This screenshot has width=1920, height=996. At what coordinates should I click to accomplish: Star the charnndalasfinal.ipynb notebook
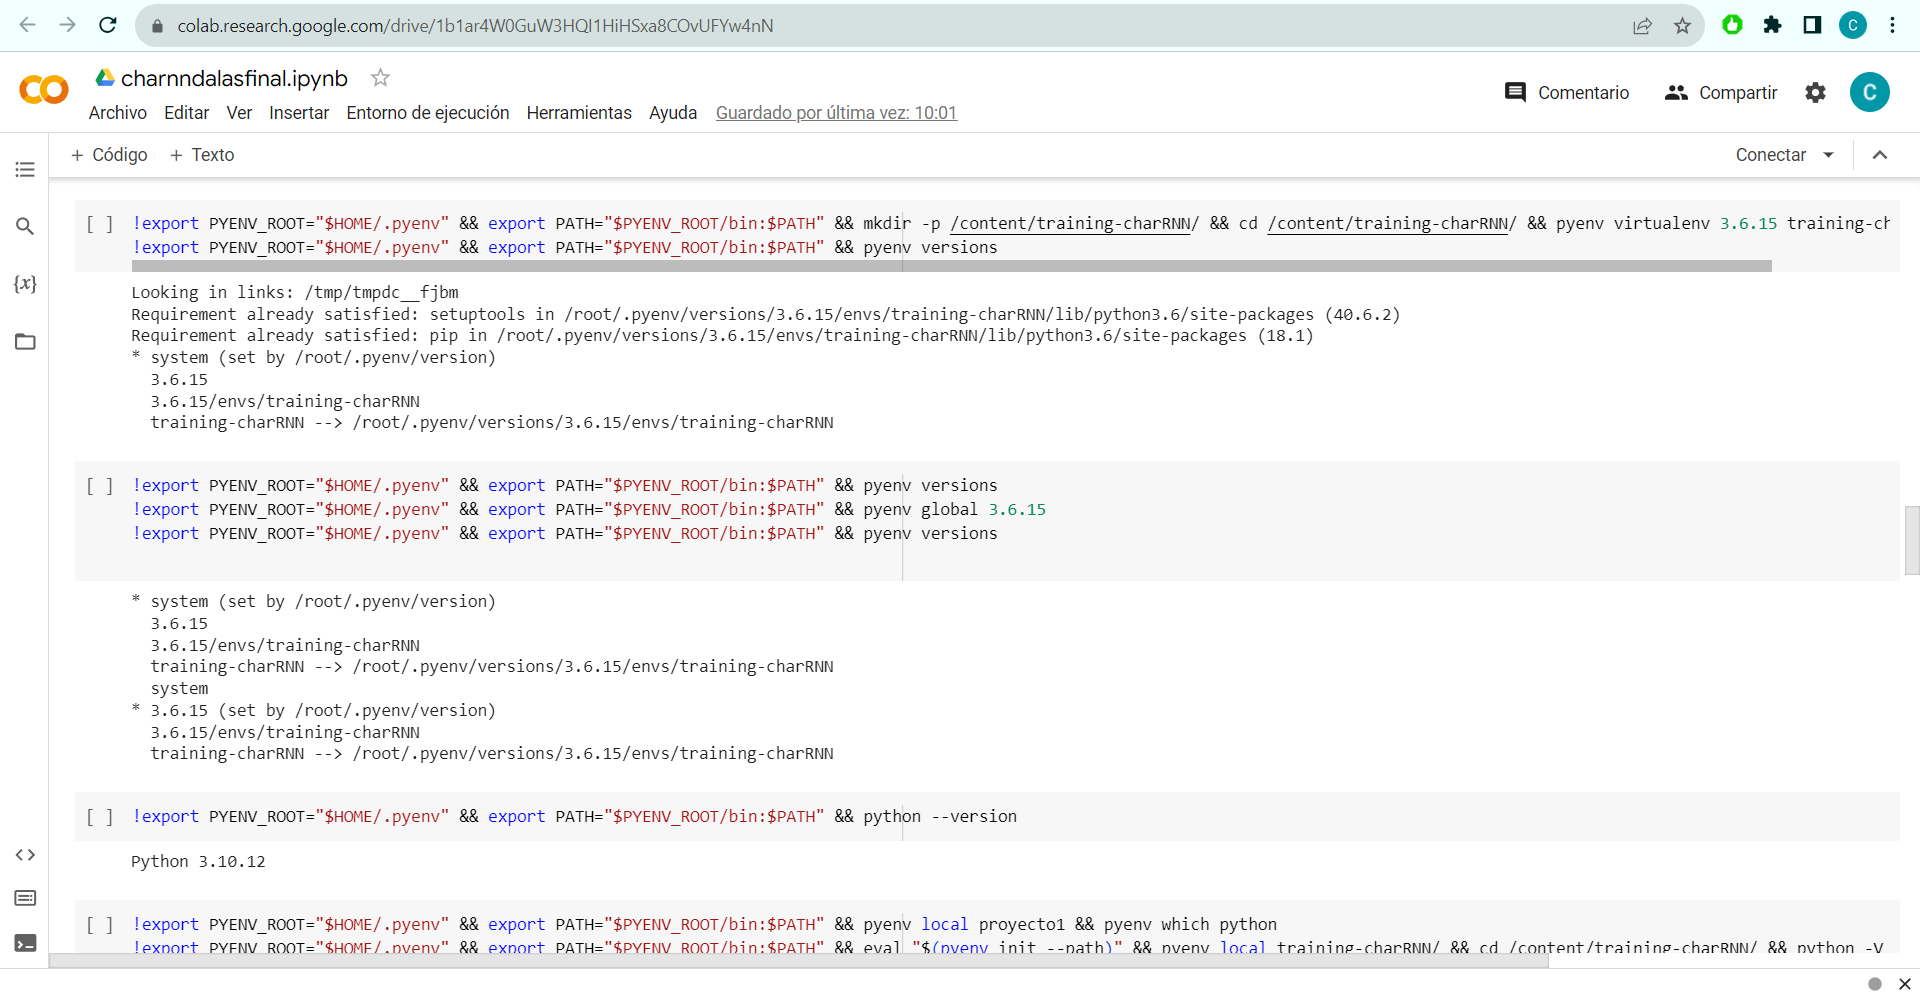coord(380,77)
